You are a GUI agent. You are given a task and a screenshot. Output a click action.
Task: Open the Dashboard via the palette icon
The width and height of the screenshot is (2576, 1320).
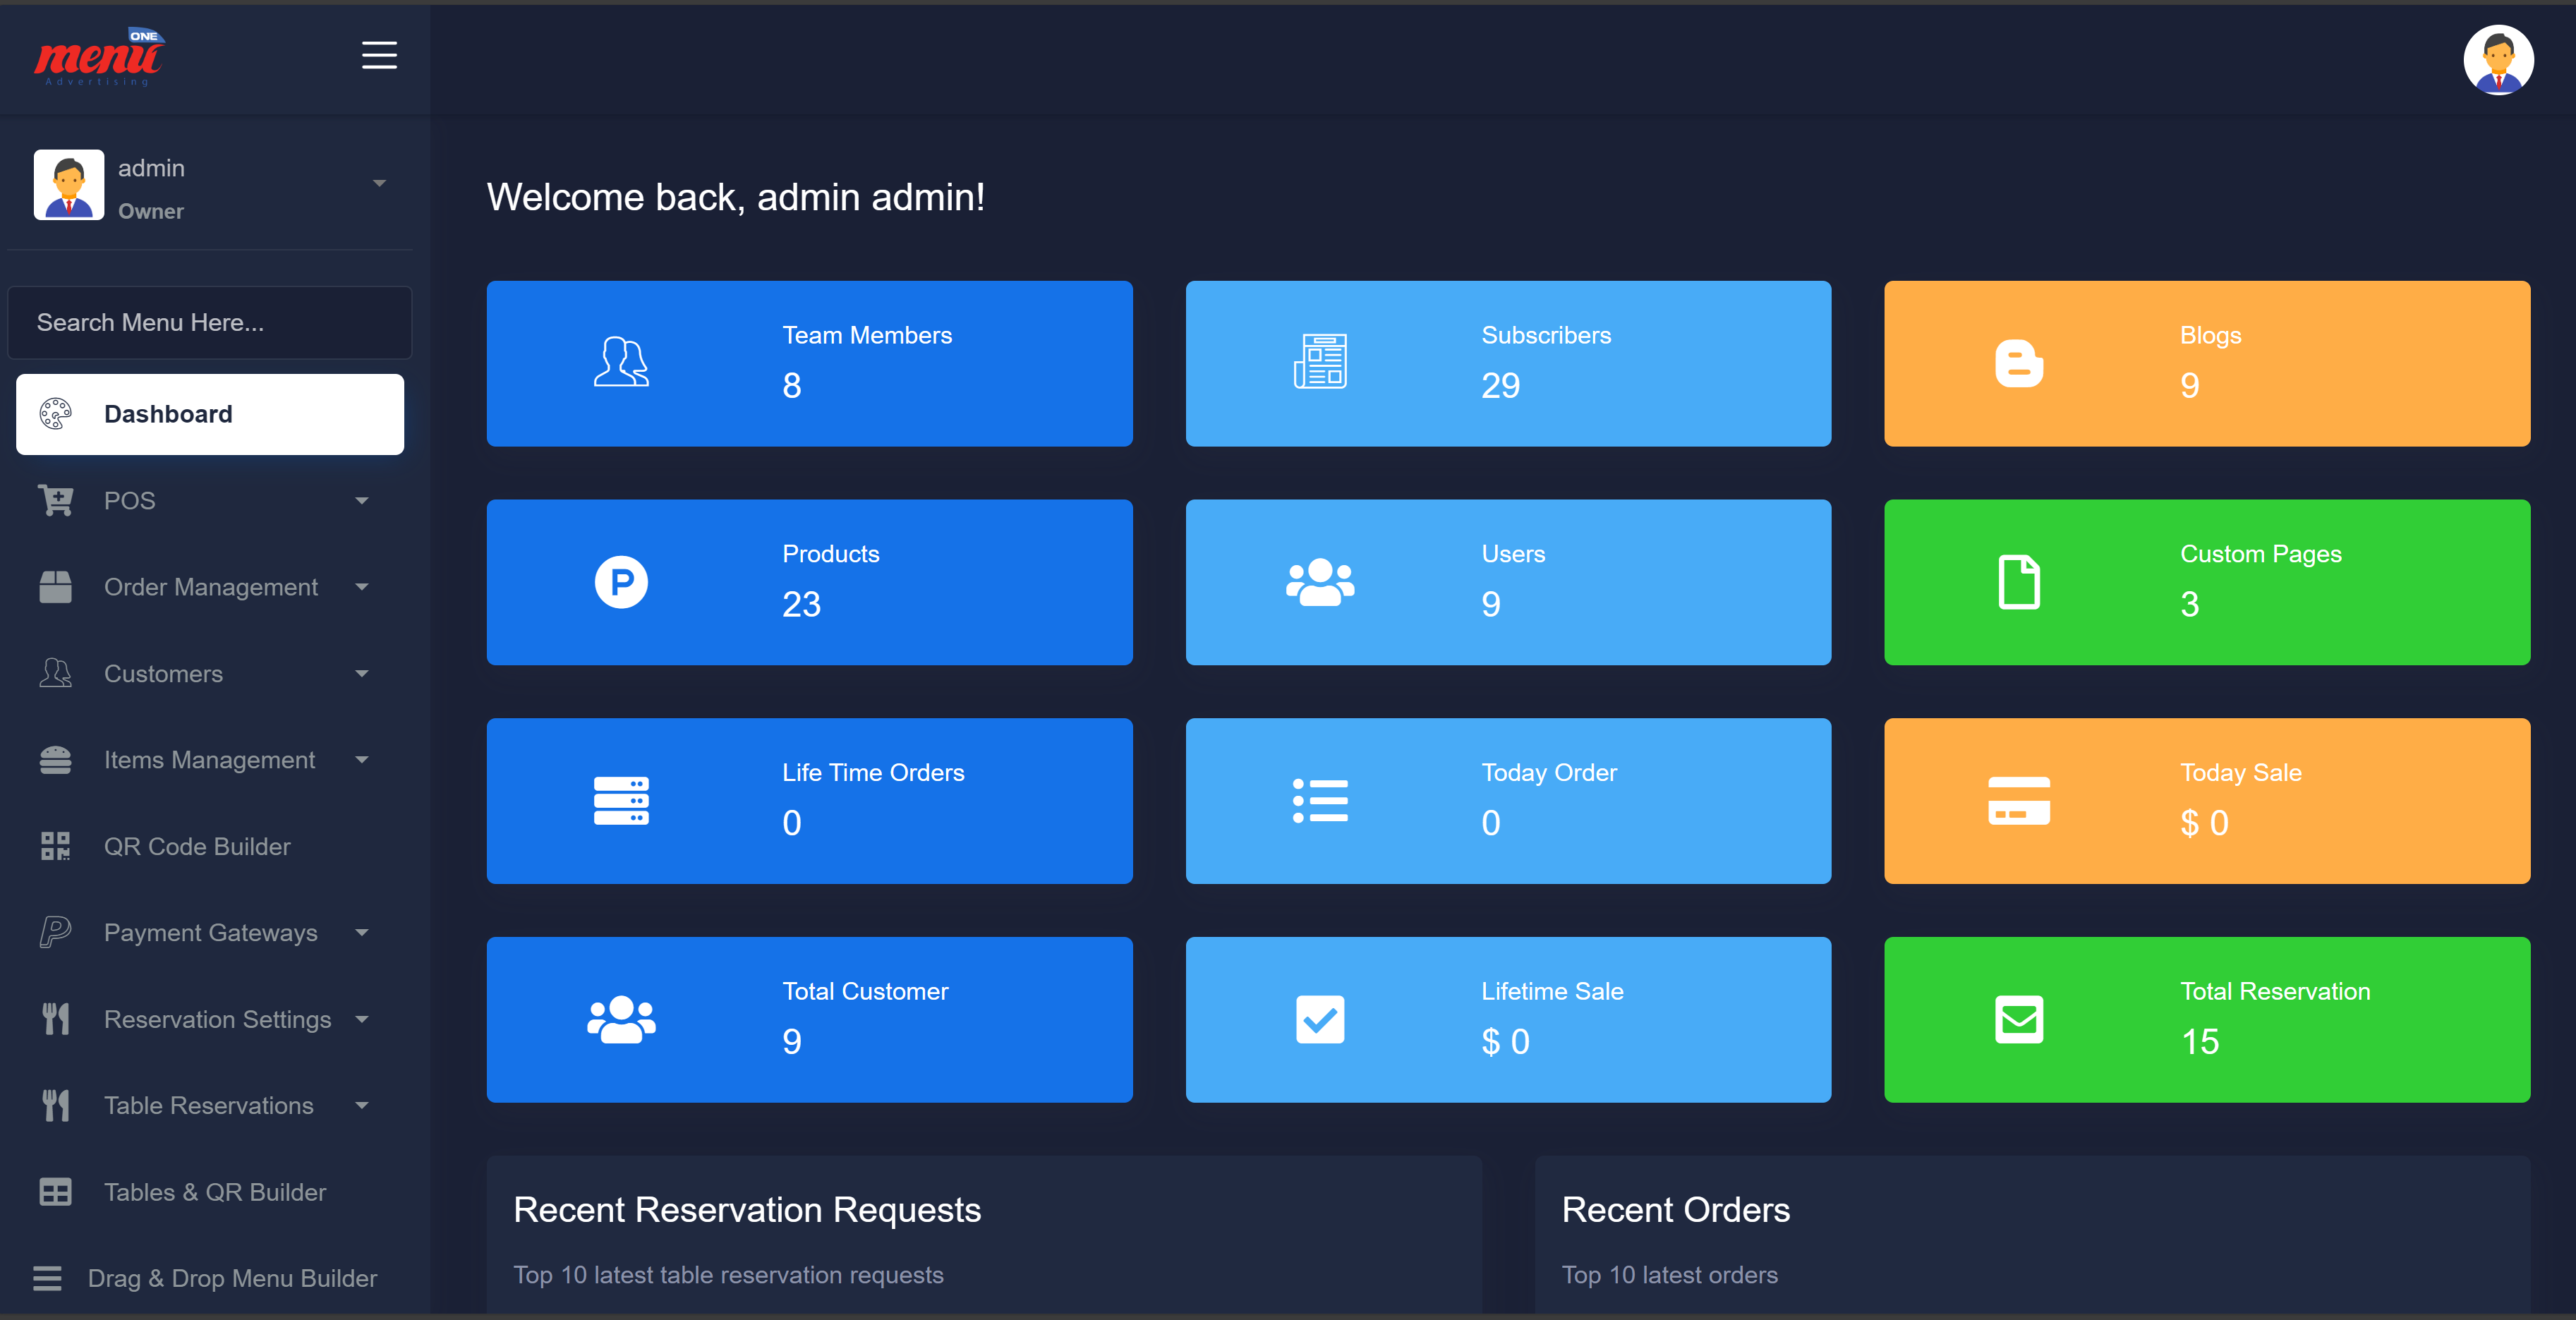click(x=55, y=413)
